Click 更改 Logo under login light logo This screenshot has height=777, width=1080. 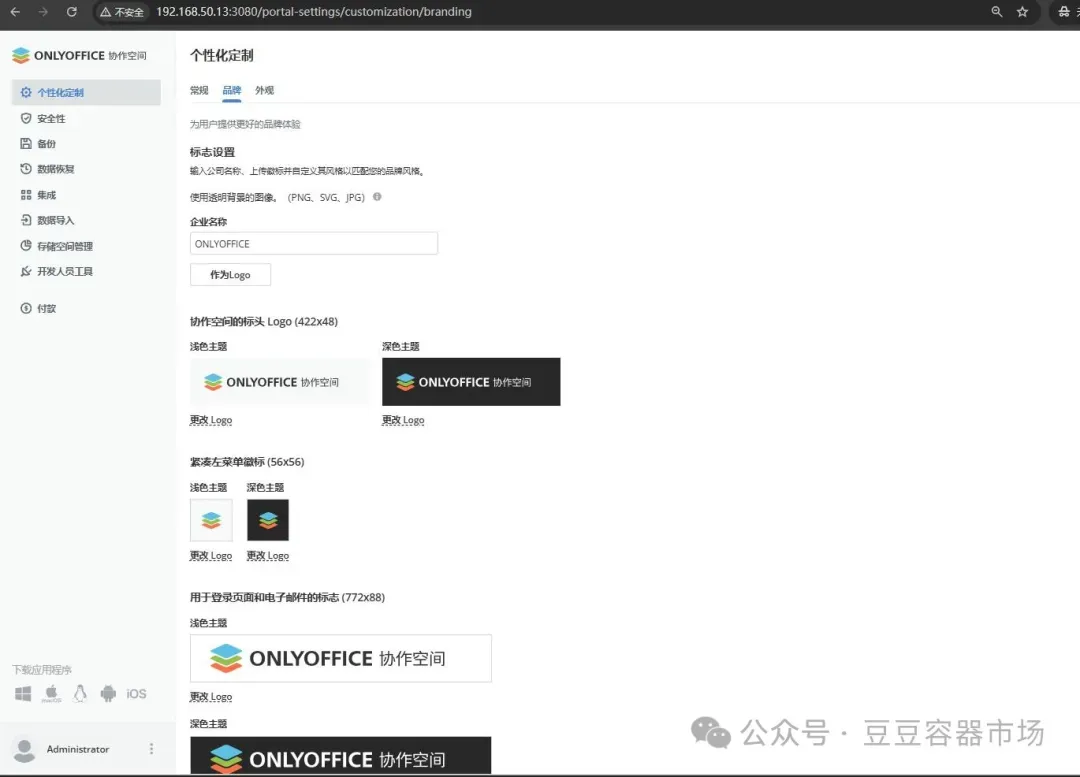[x=211, y=696]
